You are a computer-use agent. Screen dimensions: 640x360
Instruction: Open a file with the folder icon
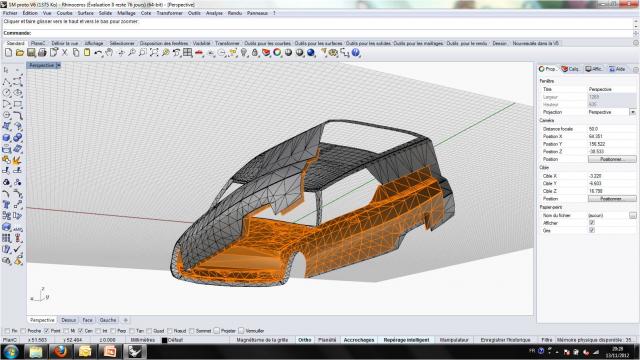[20, 53]
